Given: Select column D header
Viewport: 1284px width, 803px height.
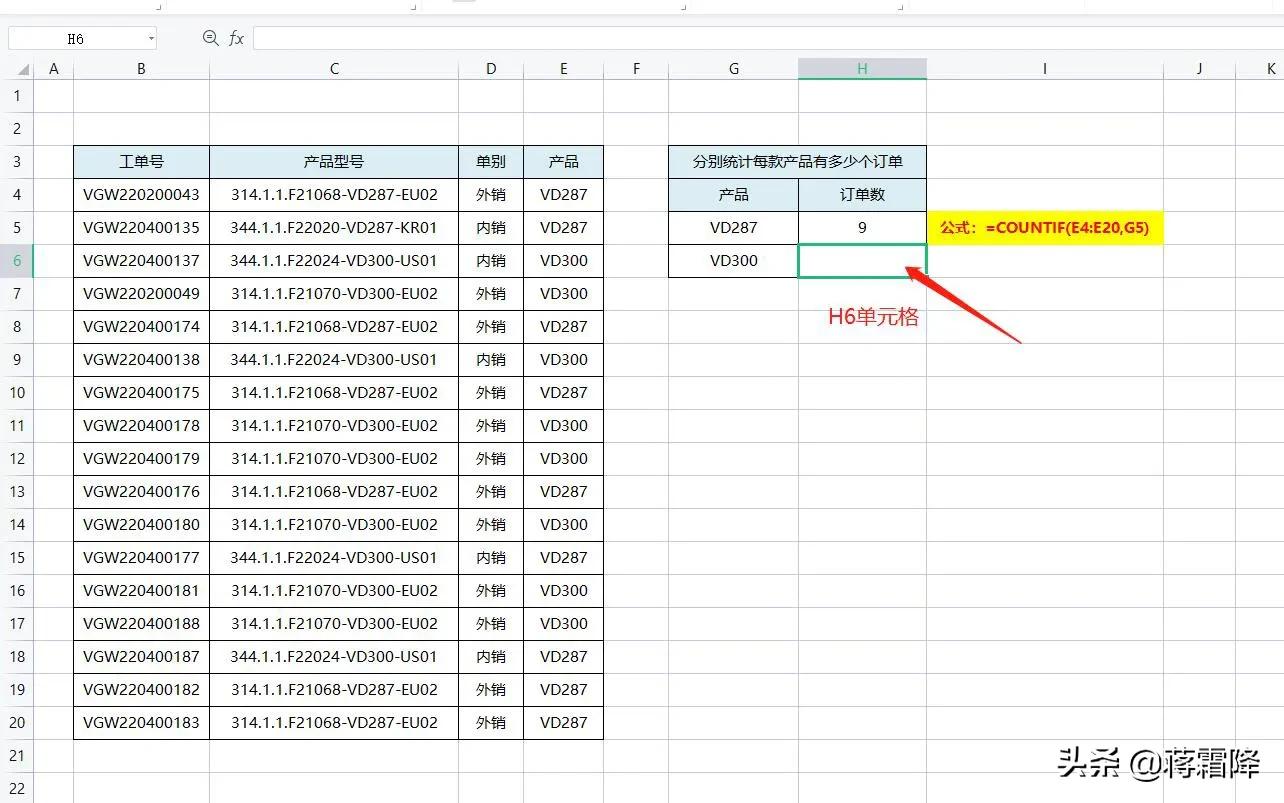Looking at the screenshot, I should pyautogui.click(x=491, y=69).
